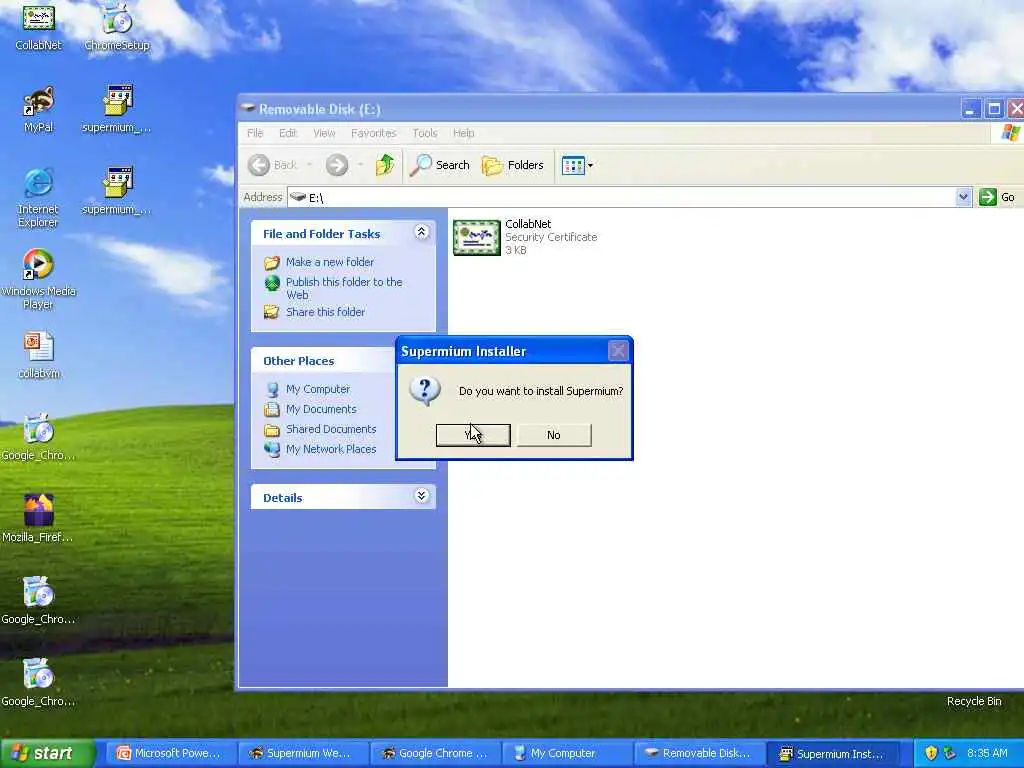Select the Windows Media Player desktop icon

pos(39,279)
